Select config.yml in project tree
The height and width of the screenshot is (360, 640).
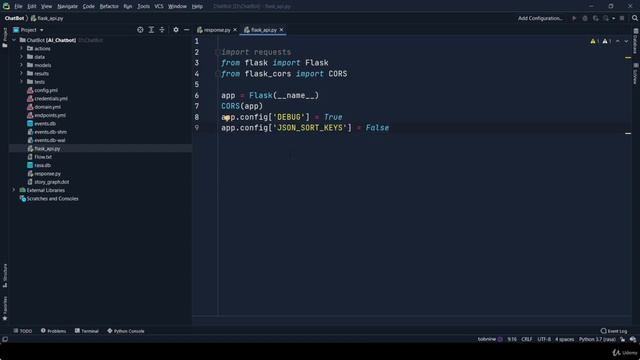[x=46, y=90]
